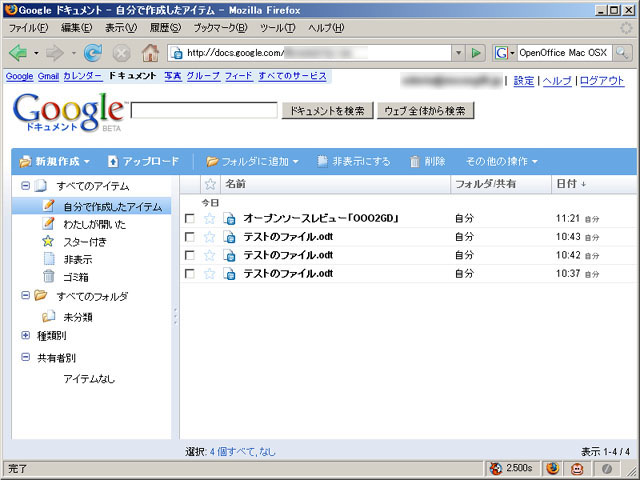Click the カレンダー link
The height and width of the screenshot is (480, 640).
pyautogui.click(x=83, y=76)
